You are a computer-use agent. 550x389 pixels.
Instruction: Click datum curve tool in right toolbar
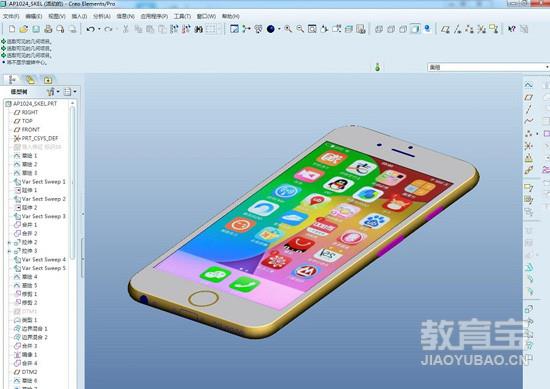tap(529, 121)
